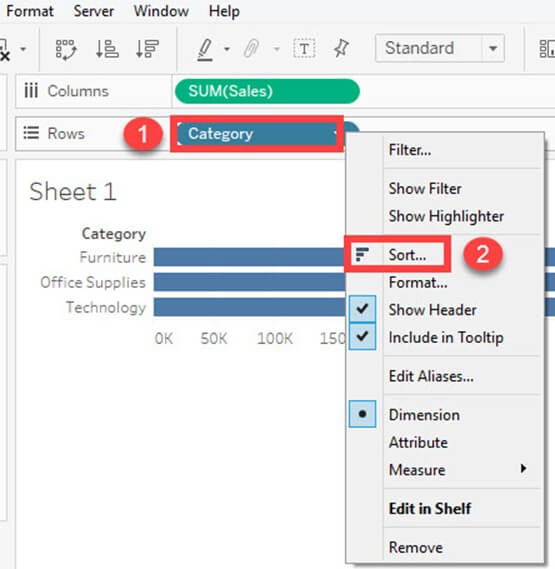Sort ascending using the toolbar icon
555x569 pixels.
click(107, 49)
